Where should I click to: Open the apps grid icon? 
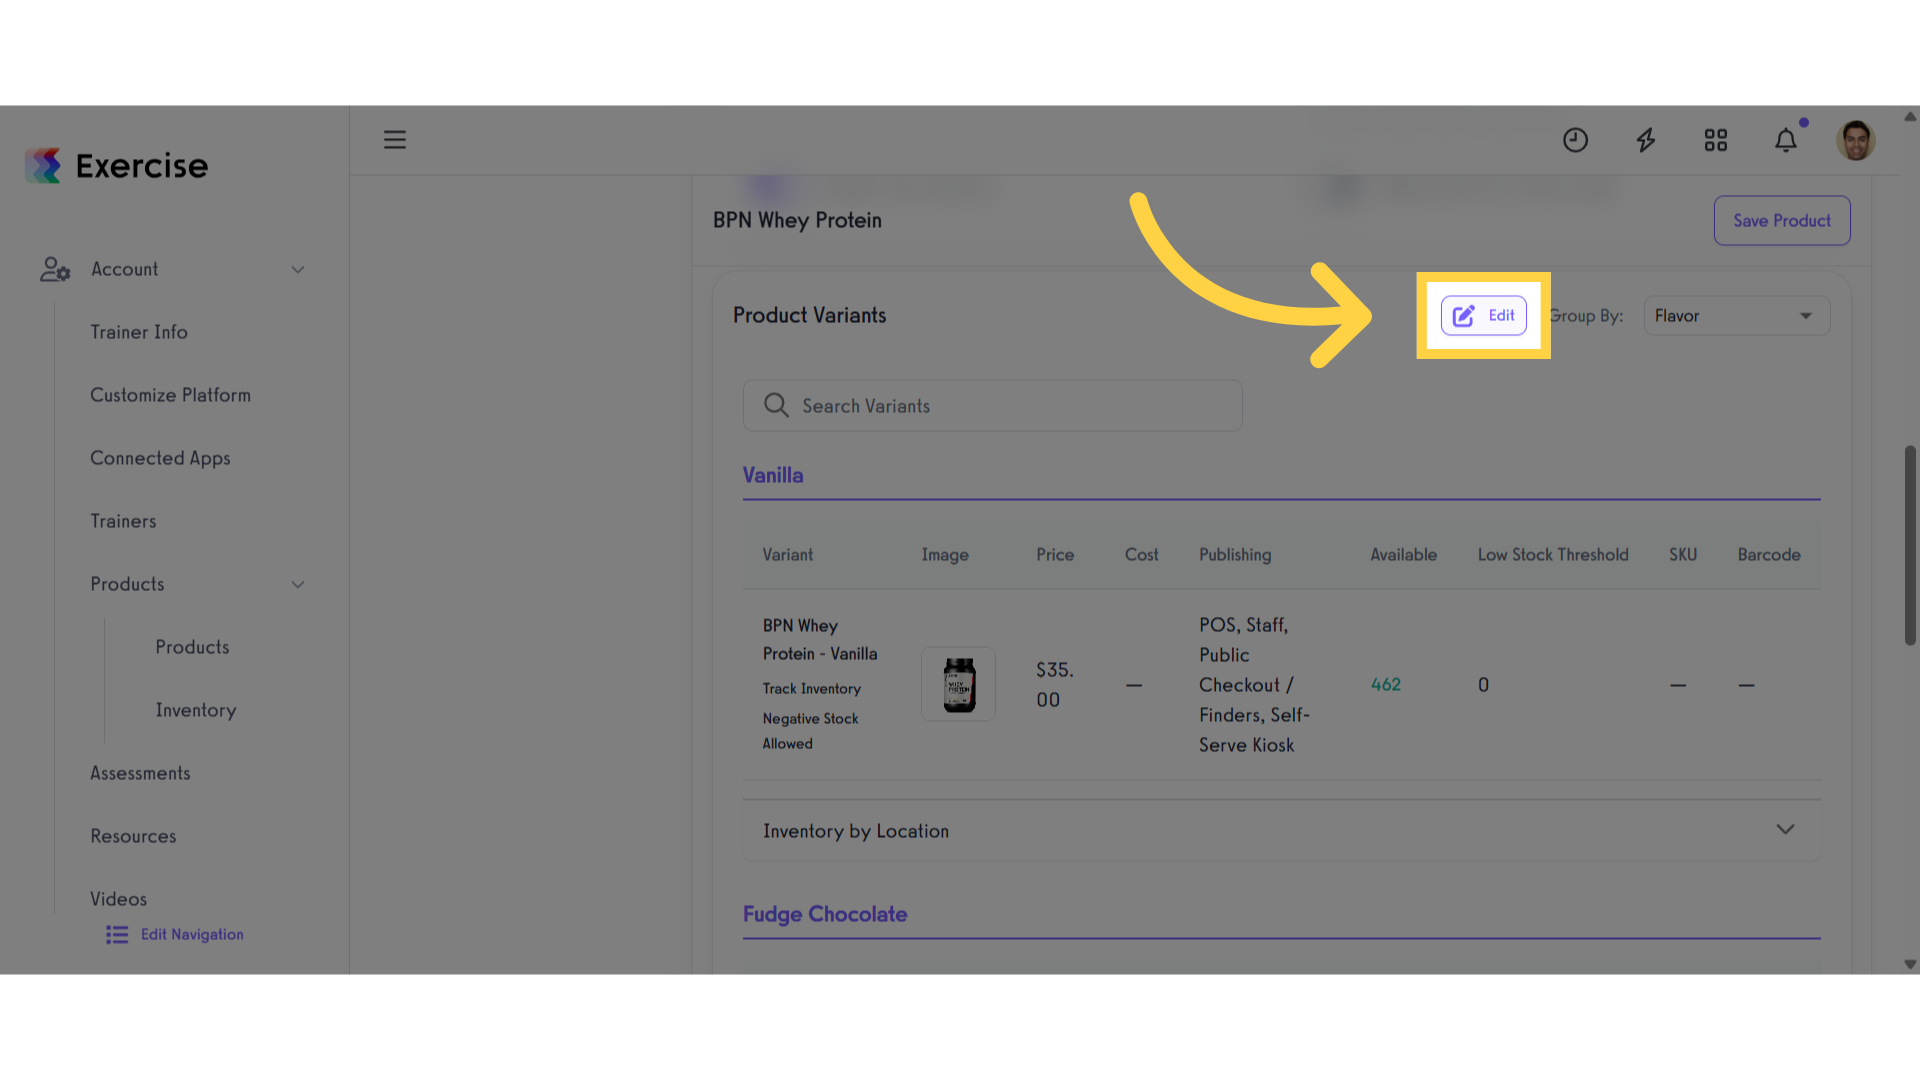point(1716,140)
